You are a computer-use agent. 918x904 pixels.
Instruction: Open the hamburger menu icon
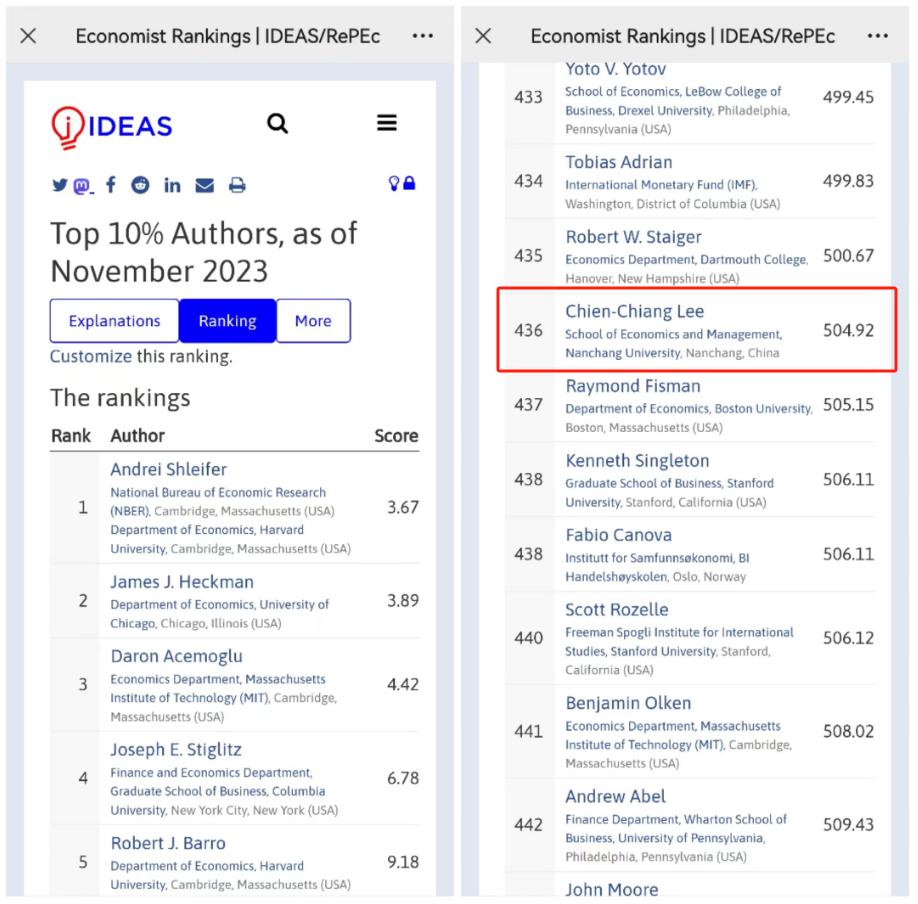(386, 123)
